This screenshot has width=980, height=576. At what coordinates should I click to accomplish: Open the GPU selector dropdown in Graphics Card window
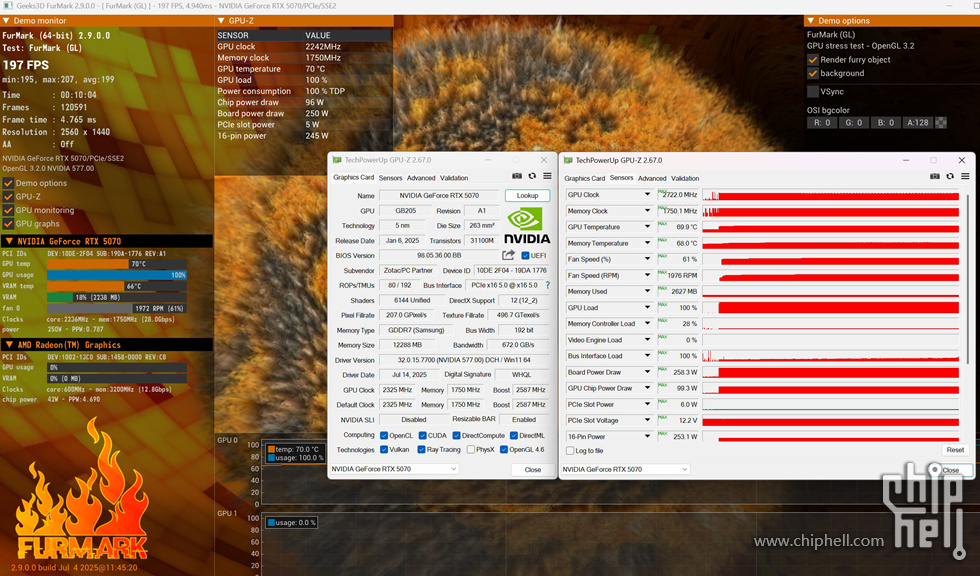point(394,469)
